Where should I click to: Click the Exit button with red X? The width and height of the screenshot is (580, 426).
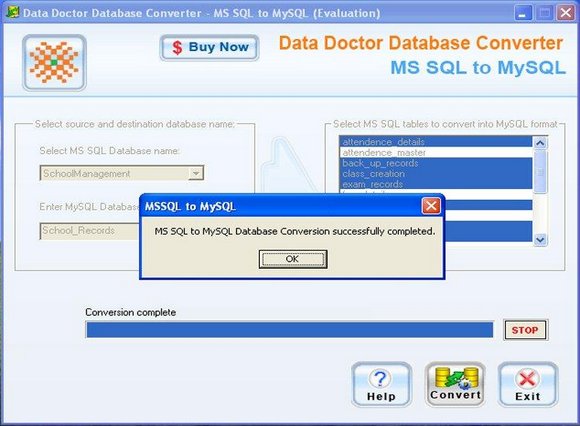[x=528, y=385]
